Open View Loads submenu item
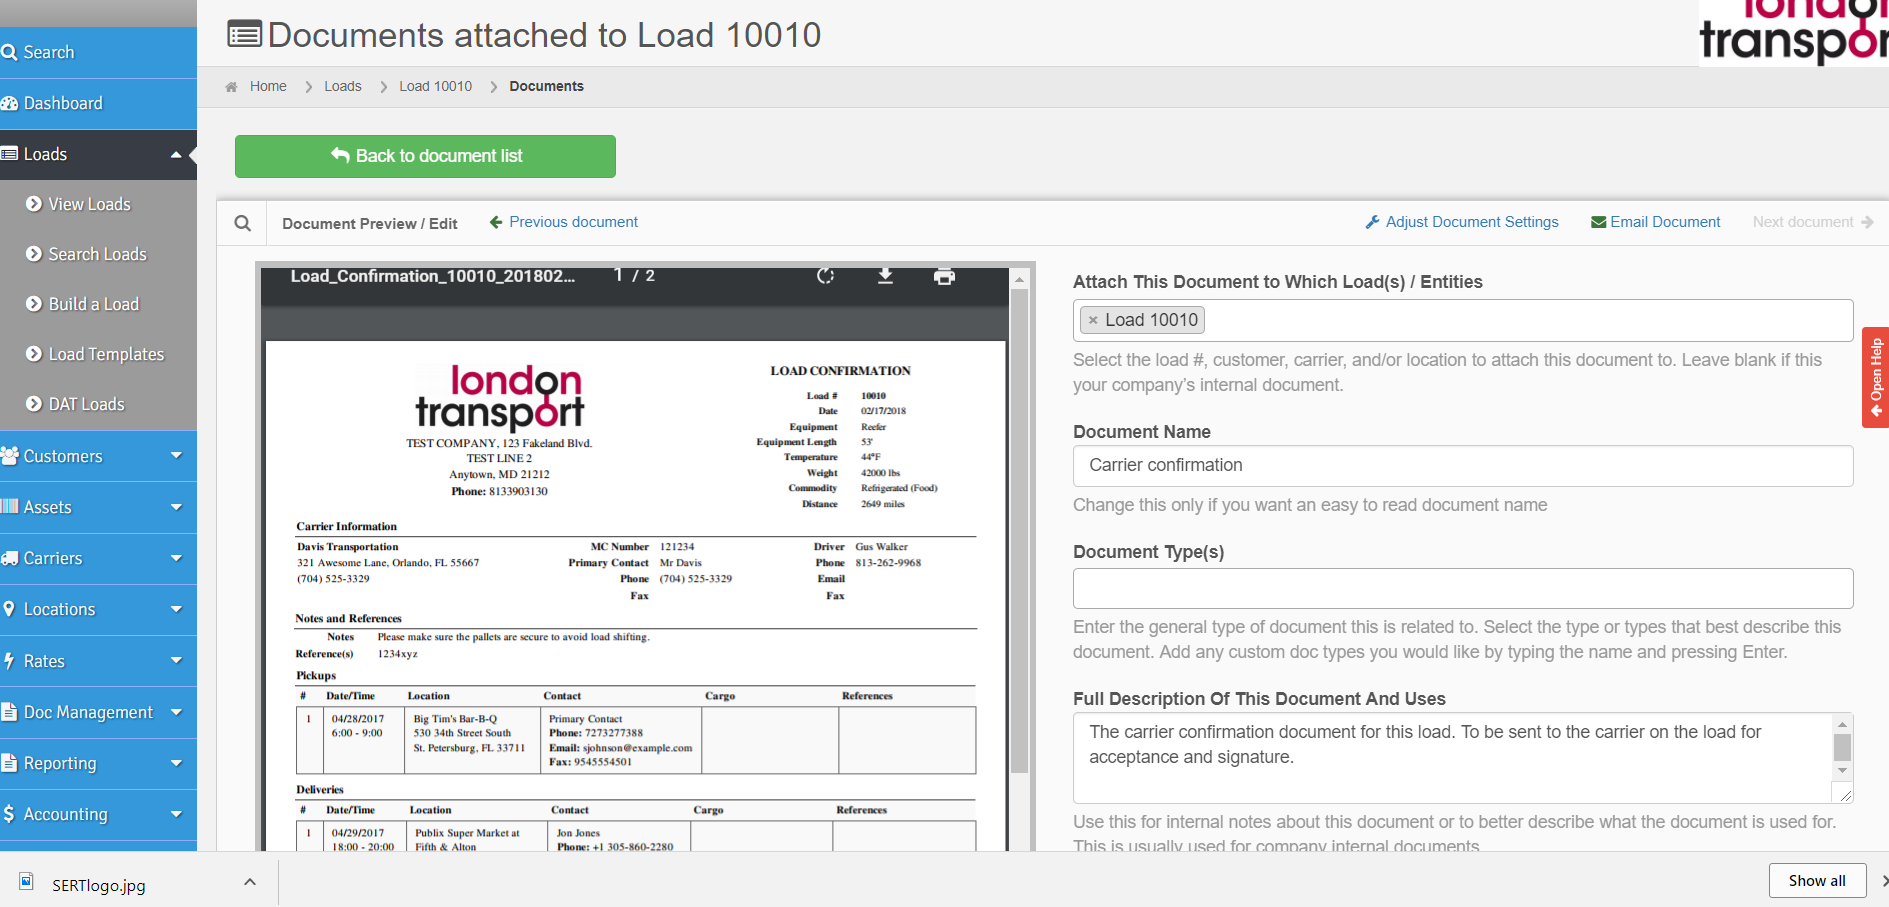 click(89, 204)
